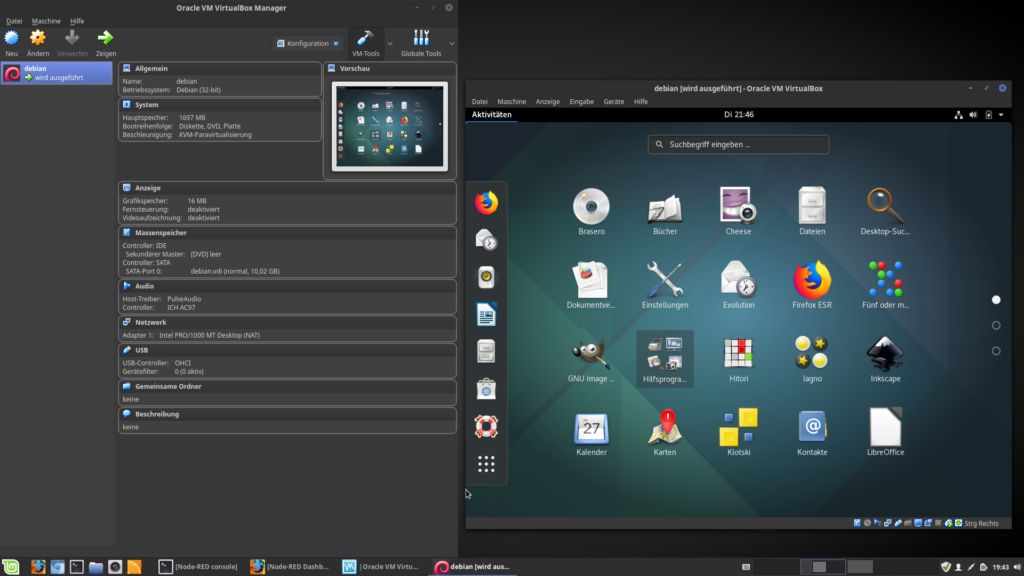Open the VM-Tools hammer icon
This screenshot has height=576, width=1024.
366,38
